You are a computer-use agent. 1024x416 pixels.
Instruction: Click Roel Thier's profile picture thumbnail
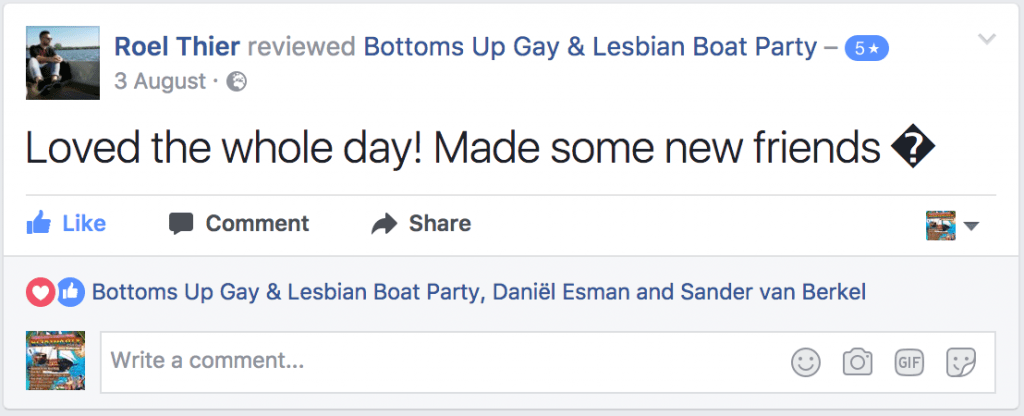point(62,63)
